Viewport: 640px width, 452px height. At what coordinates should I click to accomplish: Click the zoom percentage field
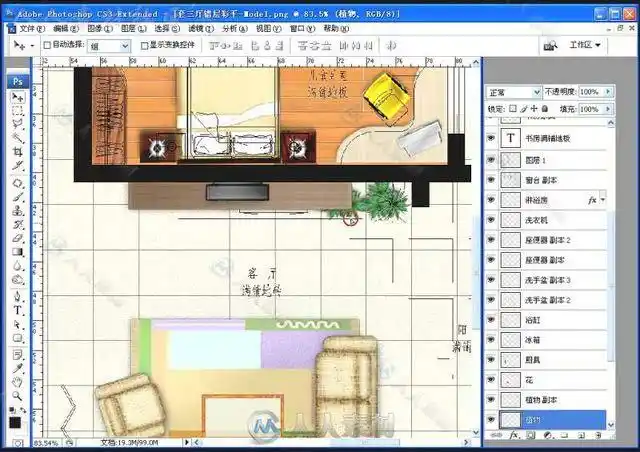[x=46, y=443]
